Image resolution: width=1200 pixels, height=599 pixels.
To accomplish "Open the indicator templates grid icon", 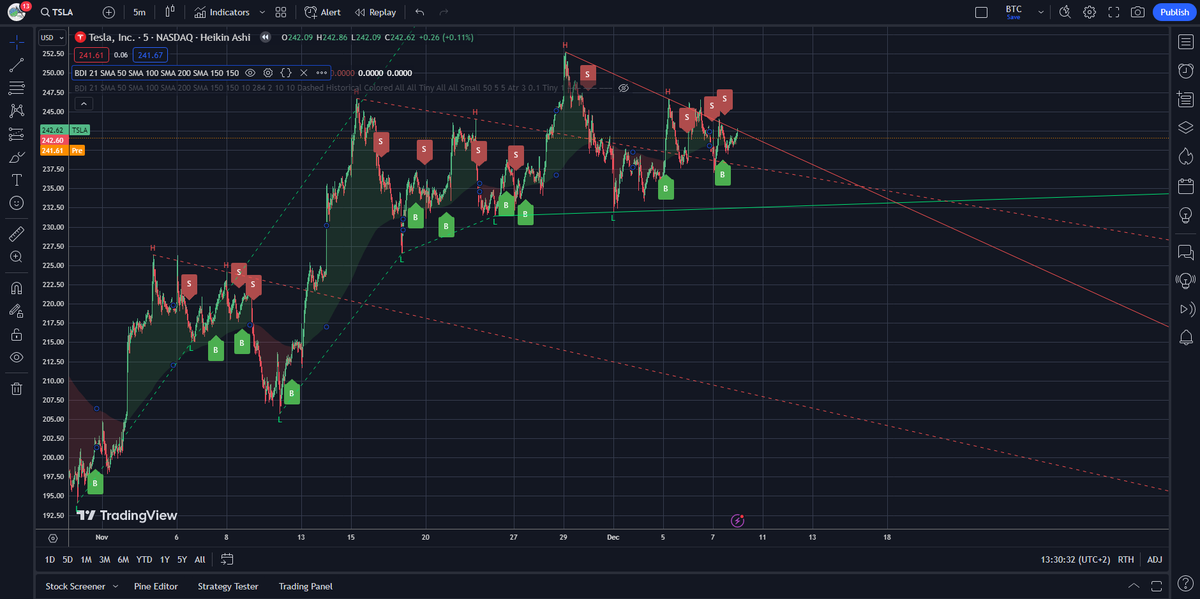I will [x=281, y=12].
